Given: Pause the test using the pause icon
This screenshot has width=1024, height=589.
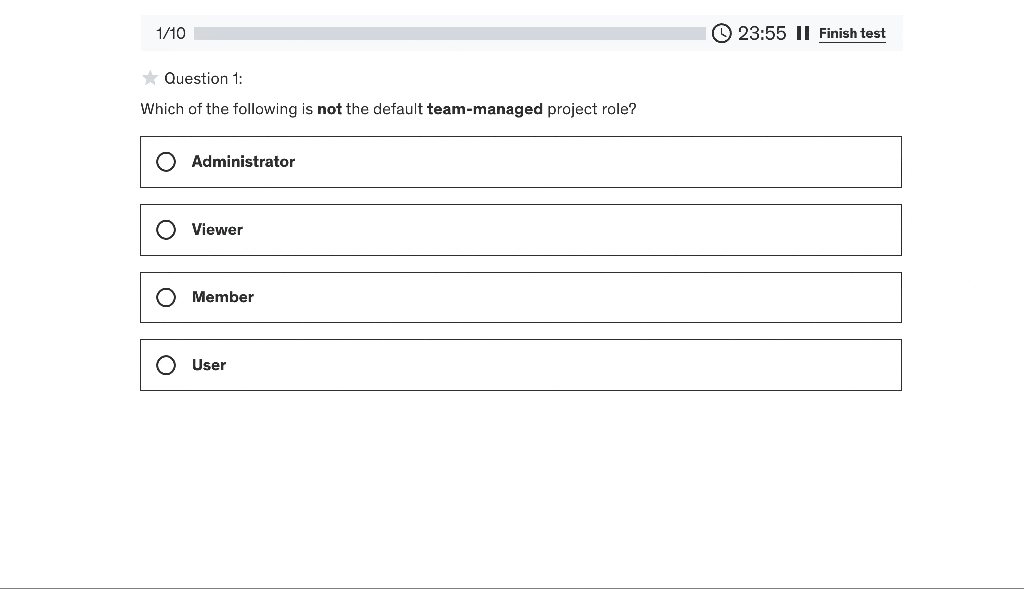Looking at the screenshot, I should coord(802,33).
